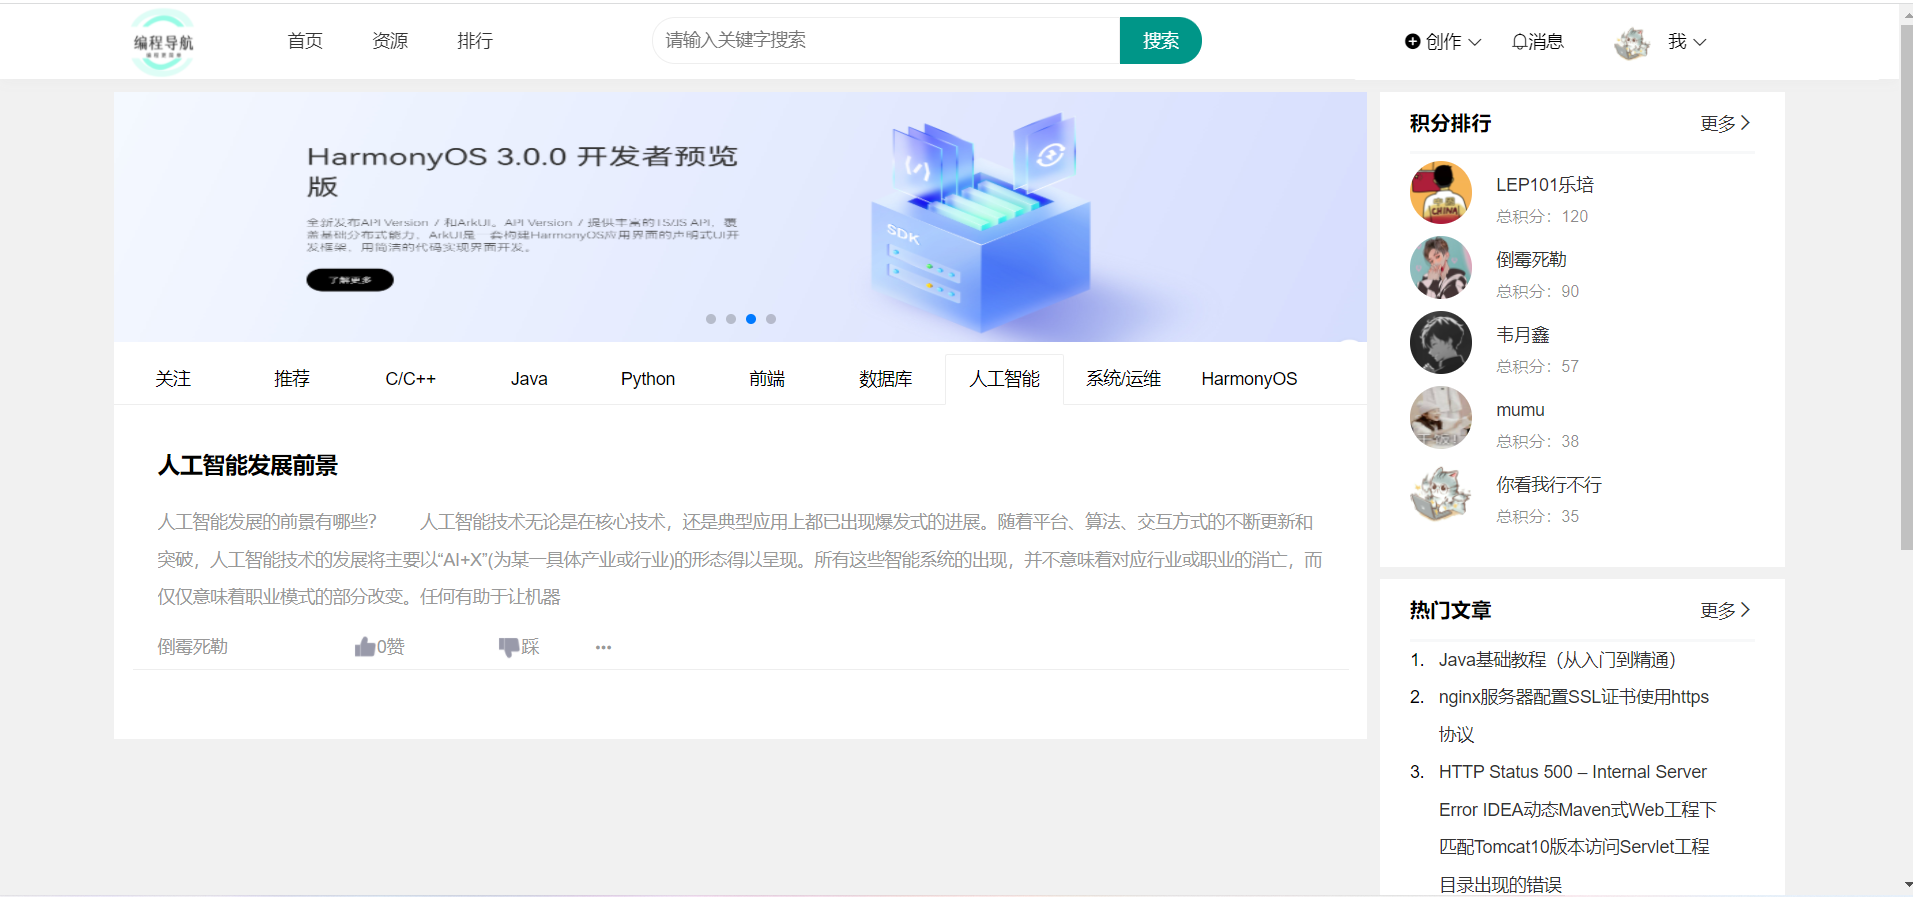Switch to the 关注 tab
This screenshot has width=1913, height=897.
click(x=173, y=379)
